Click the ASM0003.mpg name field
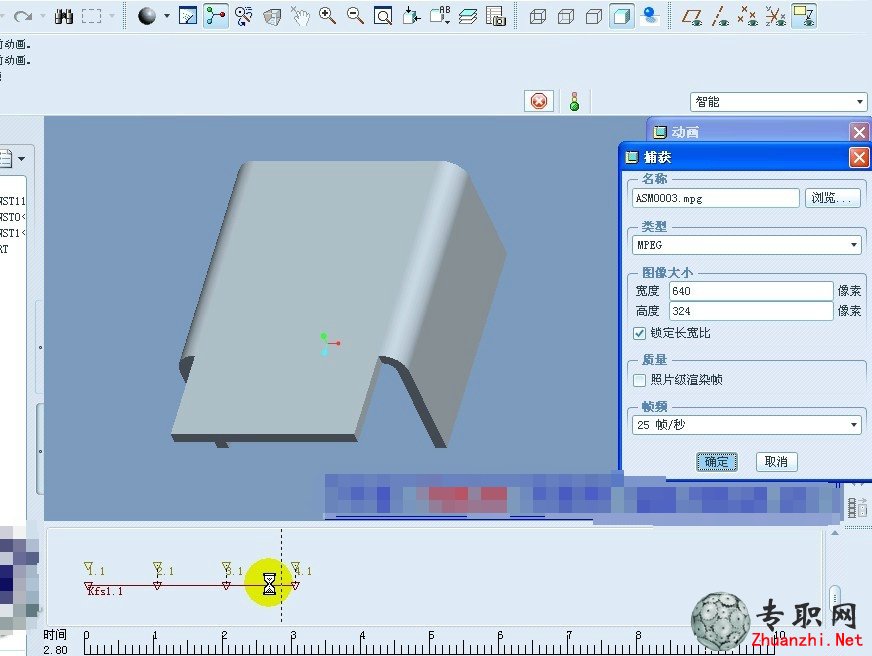This screenshot has width=872, height=656. [x=715, y=198]
